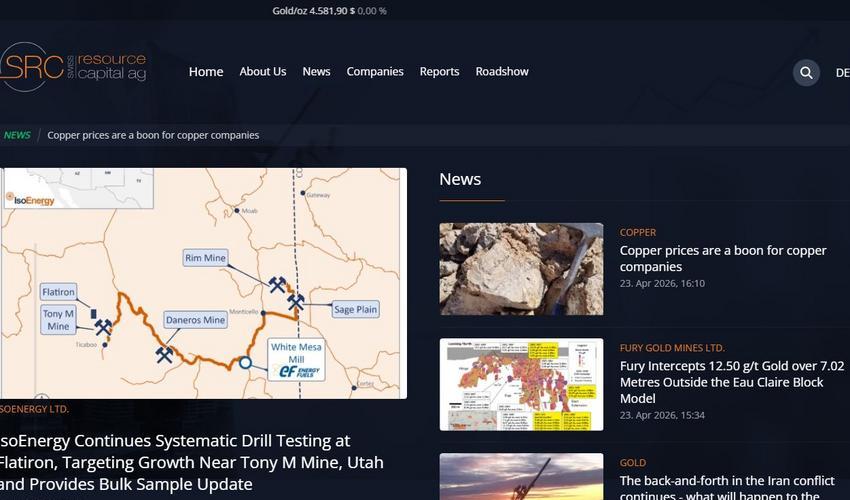Go to the Home menu item
This screenshot has width=850, height=500.
(x=206, y=72)
